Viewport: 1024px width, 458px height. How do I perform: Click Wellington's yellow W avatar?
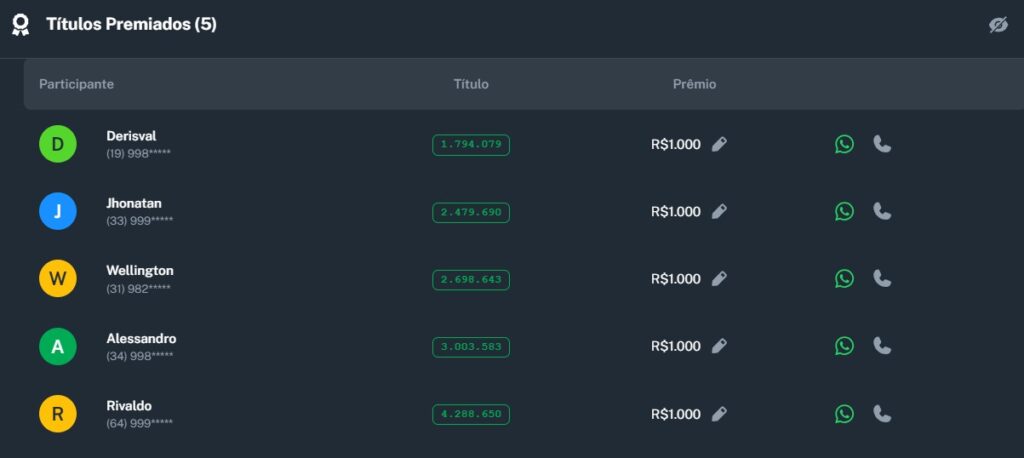coord(58,279)
